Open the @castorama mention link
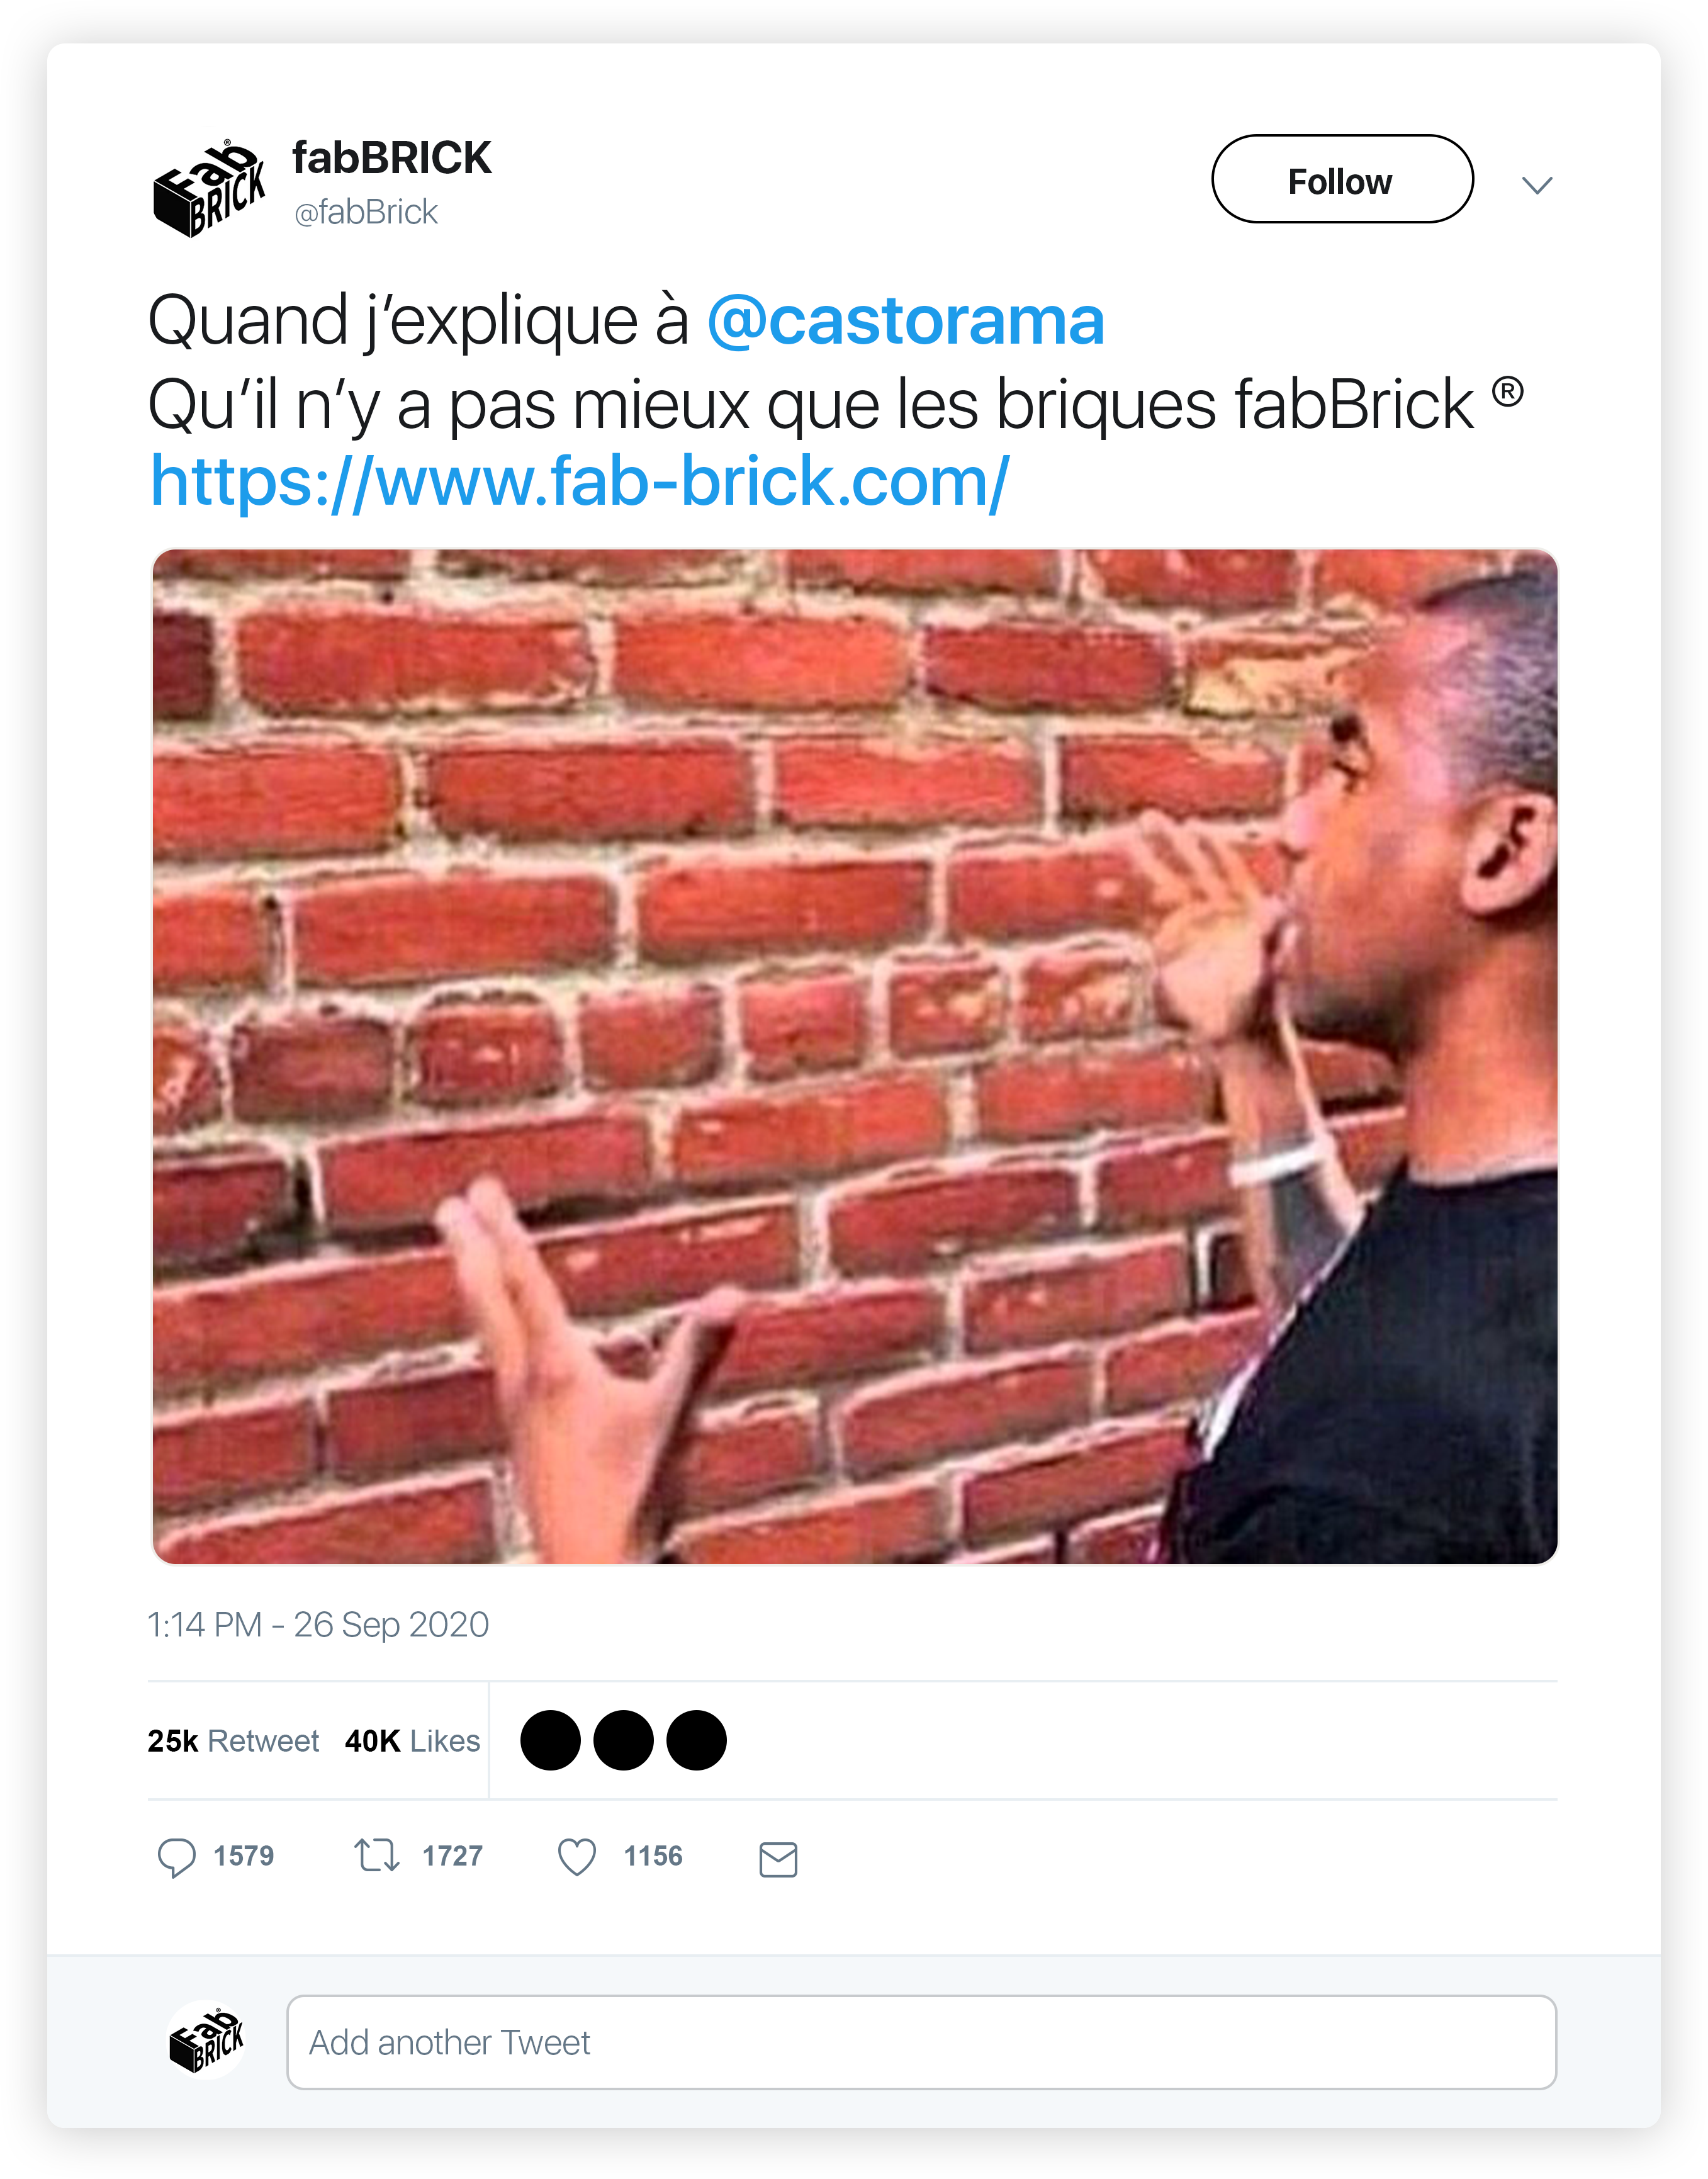The image size is (1708, 2179). pyautogui.click(x=906, y=321)
